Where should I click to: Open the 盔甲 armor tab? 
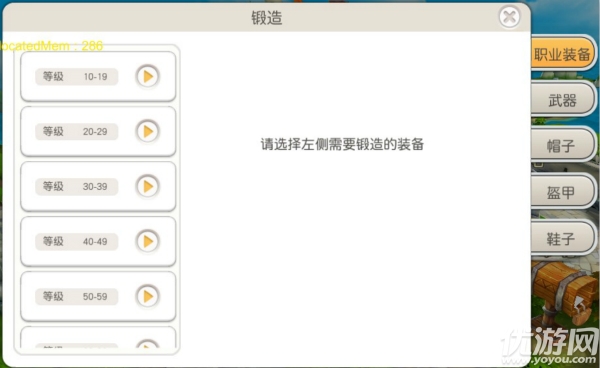pos(562,192)
